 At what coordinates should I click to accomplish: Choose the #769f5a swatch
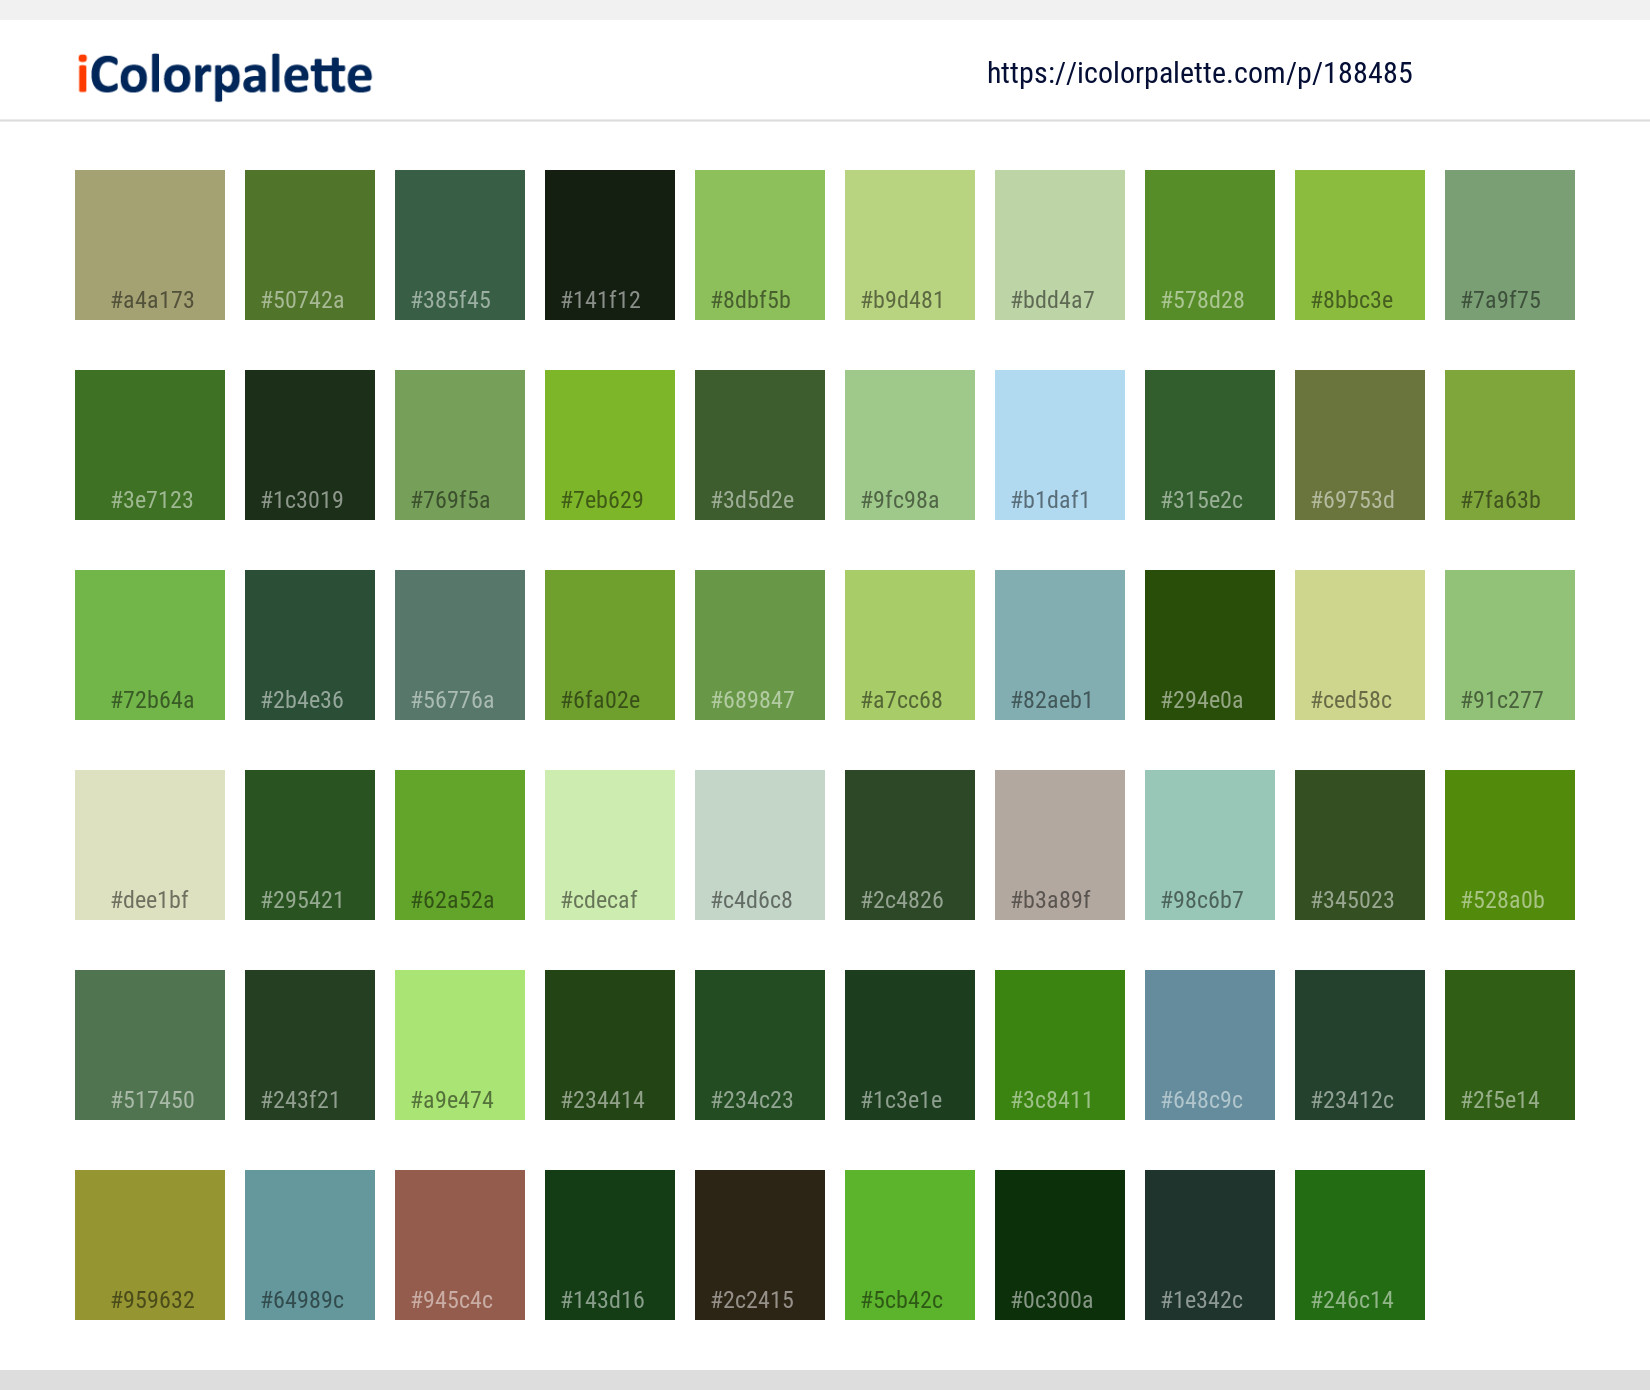pyautogui.click(x=460, y=445)
